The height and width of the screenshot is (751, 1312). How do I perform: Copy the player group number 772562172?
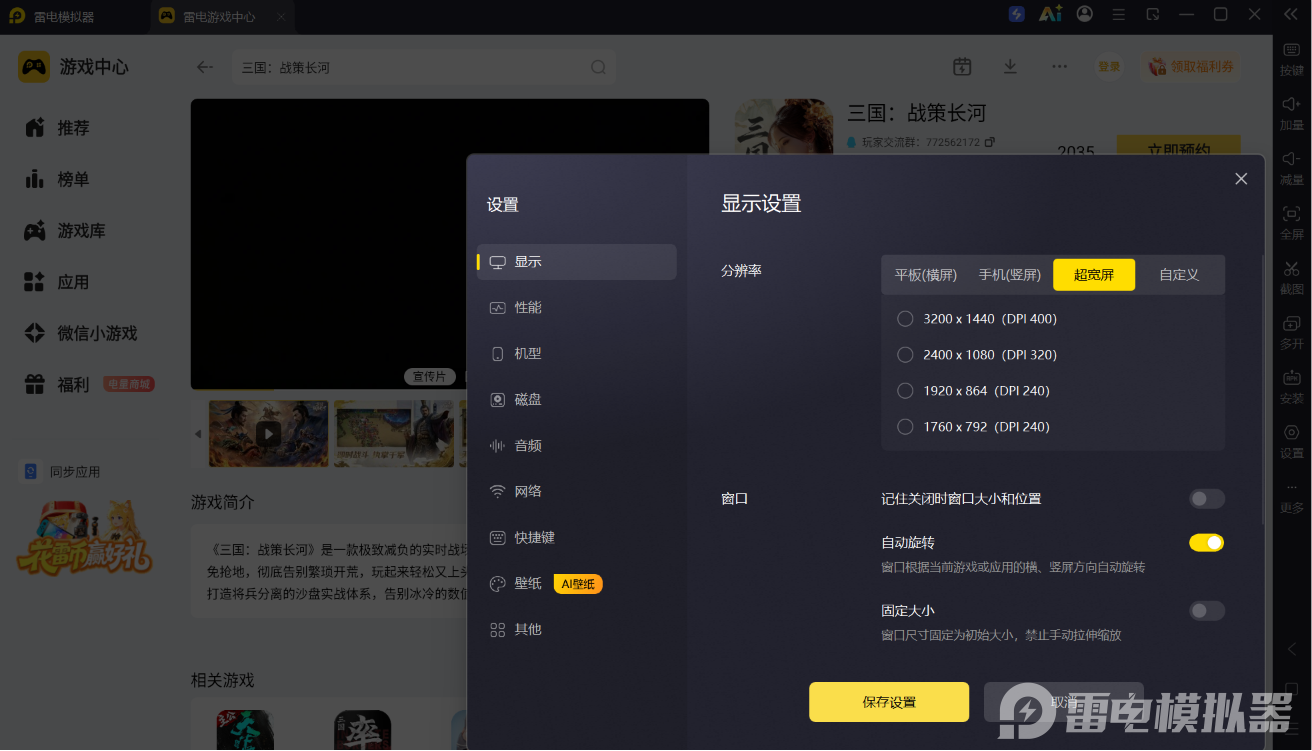(990, 142)
